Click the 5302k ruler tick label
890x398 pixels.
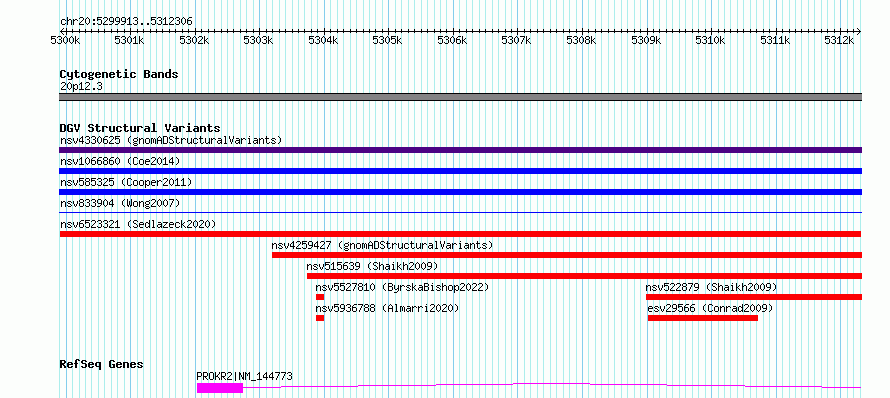pyautogui.click(x=195, y=40)
